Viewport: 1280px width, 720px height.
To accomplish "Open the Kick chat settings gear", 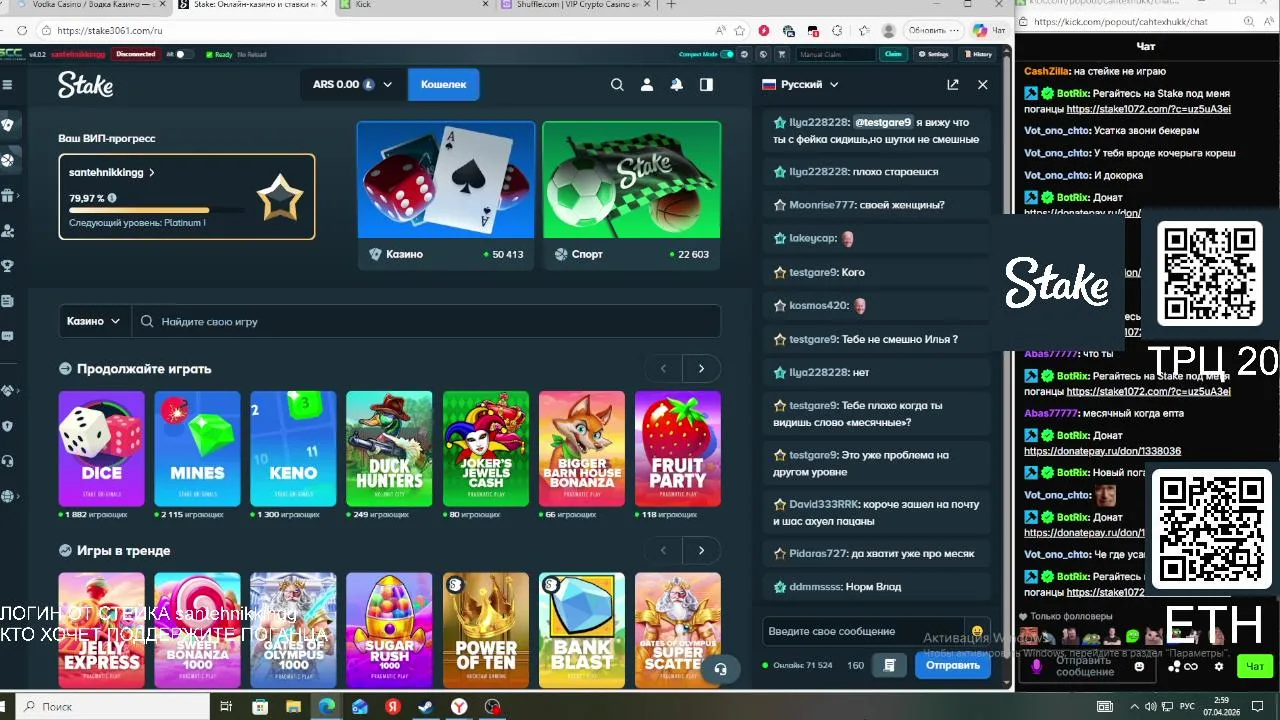I will [1219, 666].
